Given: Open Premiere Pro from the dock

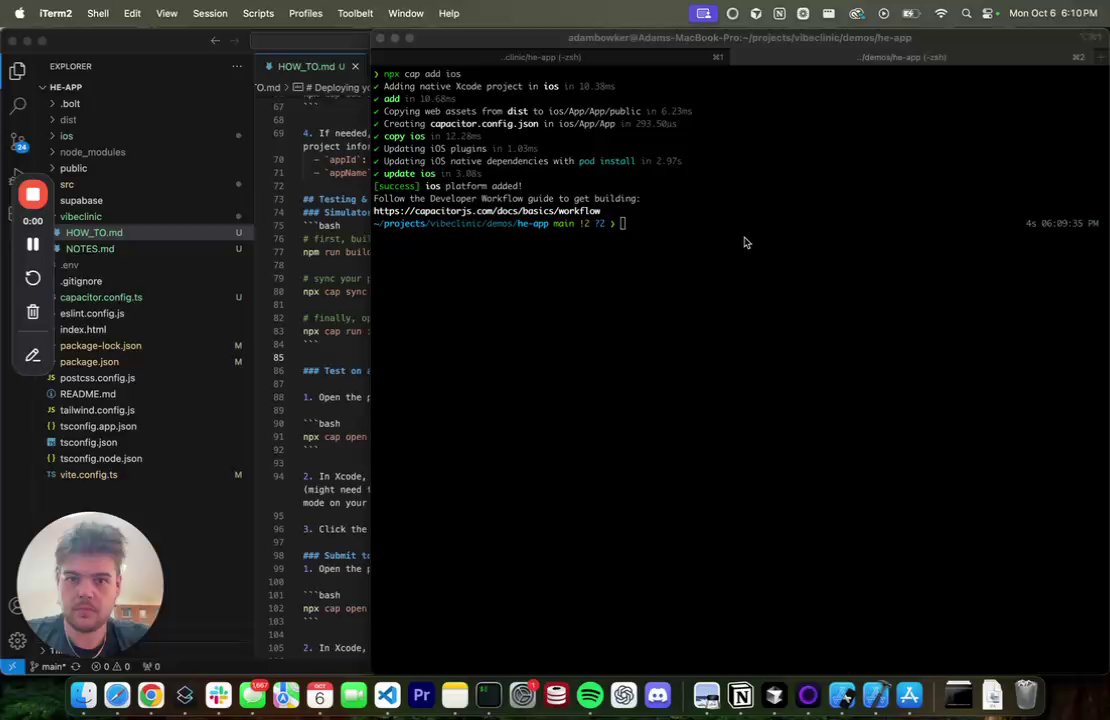Looking at the screenshot, I should [x=421, y=695].
